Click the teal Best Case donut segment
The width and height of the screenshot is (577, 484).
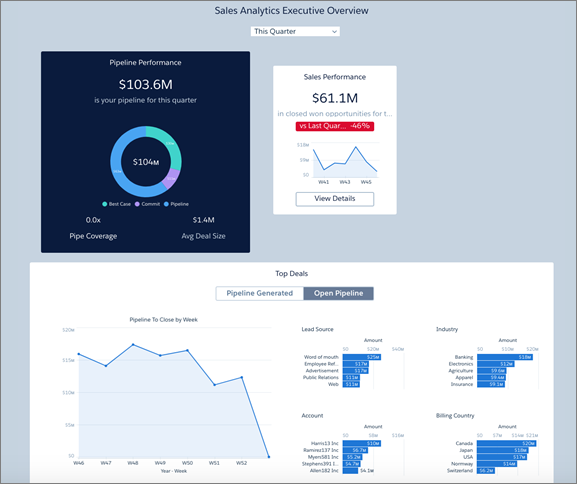tap(170, 144)
